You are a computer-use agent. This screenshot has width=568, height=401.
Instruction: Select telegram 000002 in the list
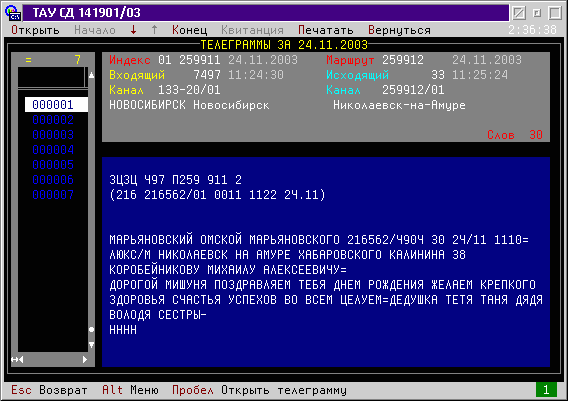point(53,120)
